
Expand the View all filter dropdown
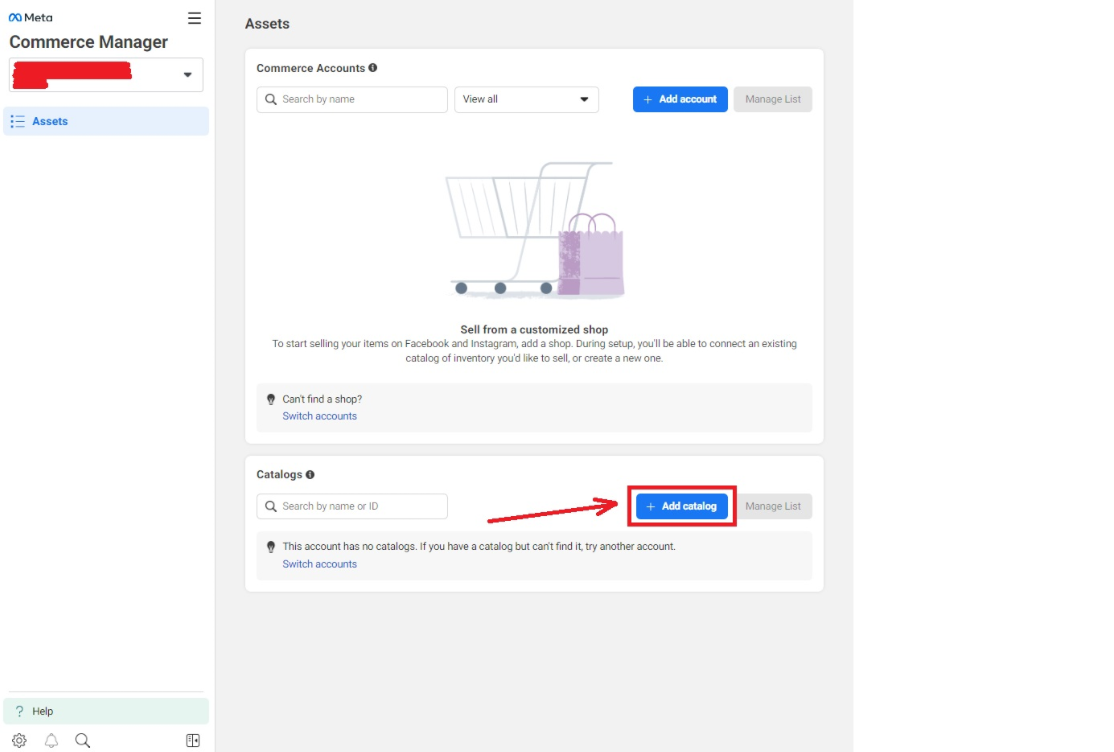[526, 100]
